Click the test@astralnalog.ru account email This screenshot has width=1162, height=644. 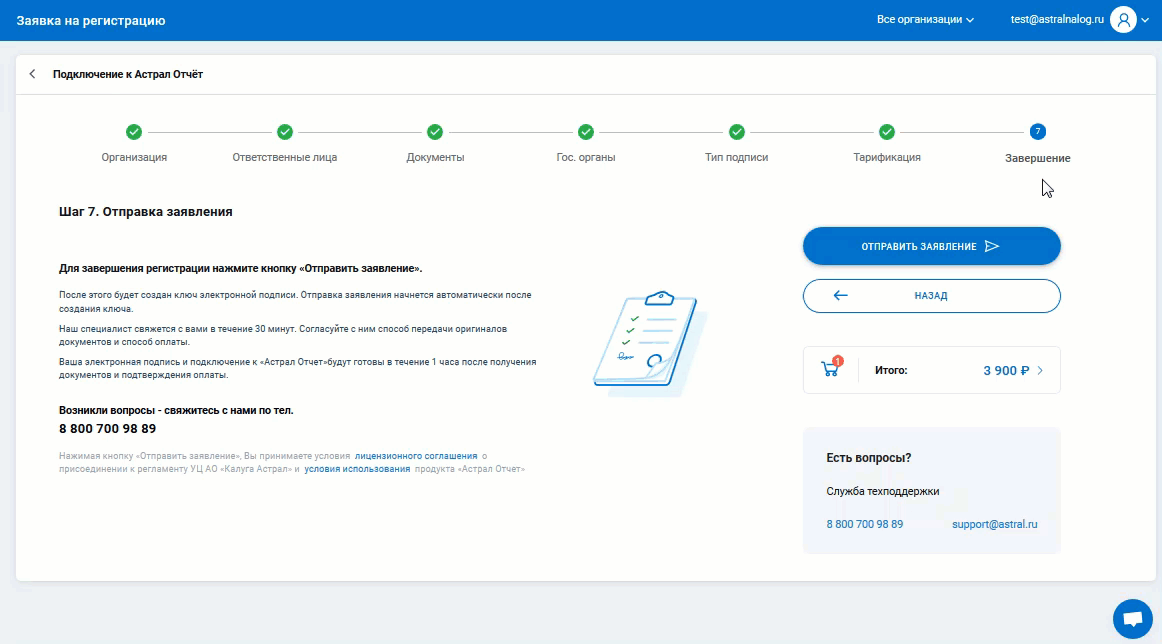(x=1057, y=19)
